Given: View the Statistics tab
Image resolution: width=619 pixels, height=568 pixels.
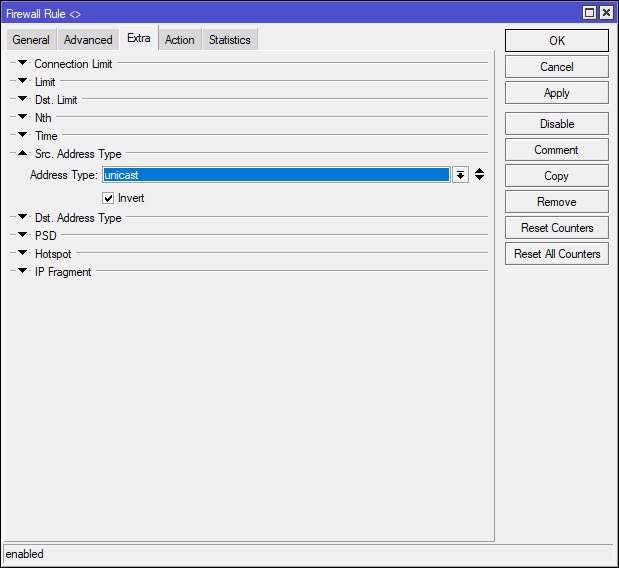Looking at the screenshot, I should pyautogui.click(x=230, y=39).
